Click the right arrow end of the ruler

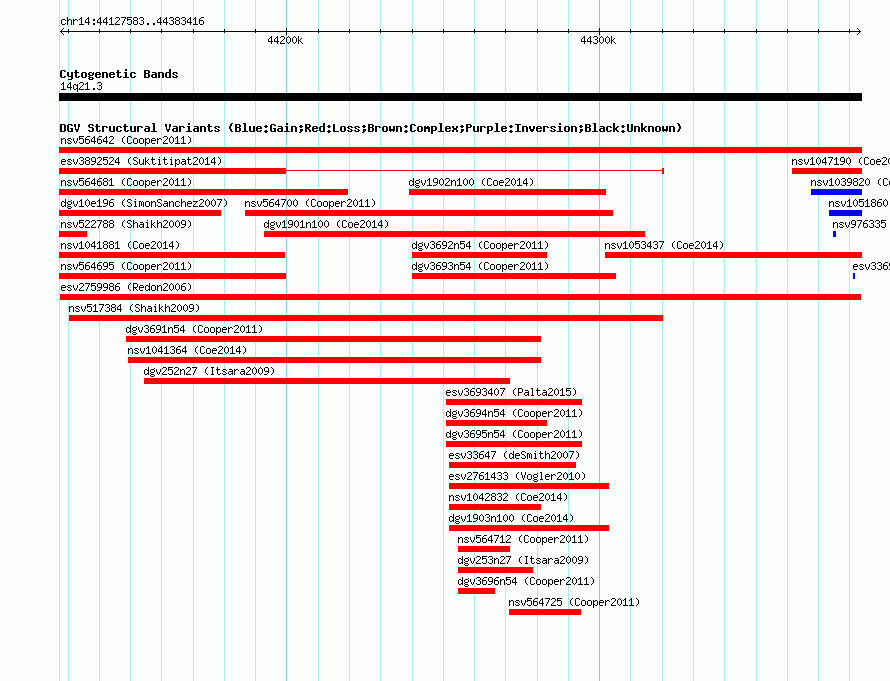[859, 31]
